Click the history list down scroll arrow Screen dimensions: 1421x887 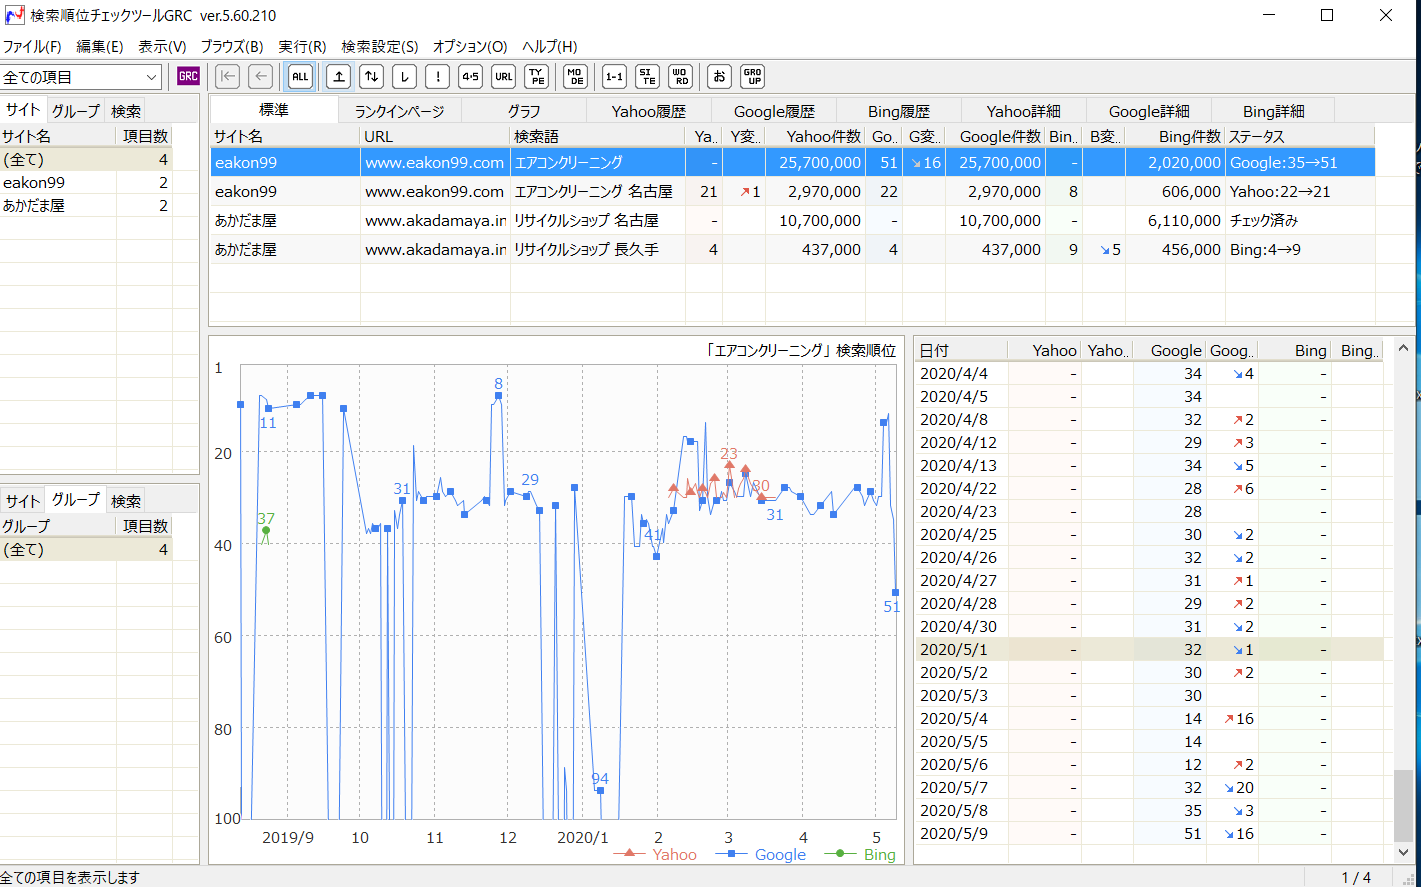[1403, 852]
